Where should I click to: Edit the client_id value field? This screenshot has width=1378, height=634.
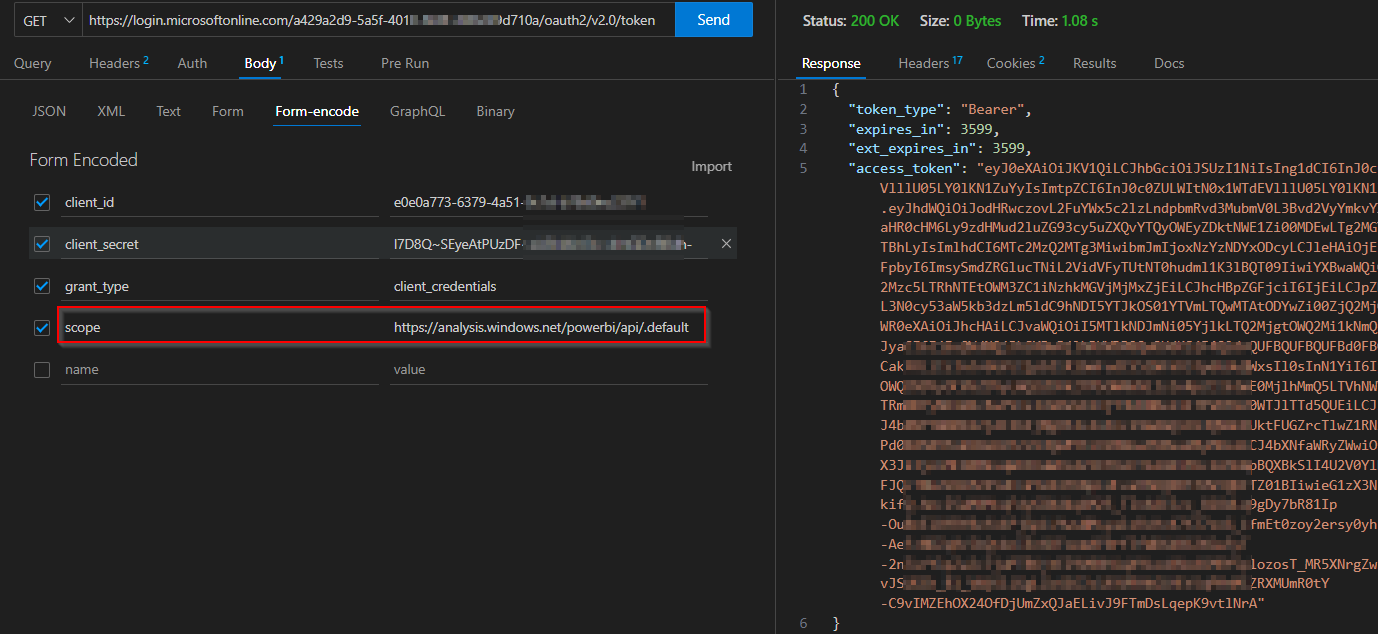(x=549, y=202)
